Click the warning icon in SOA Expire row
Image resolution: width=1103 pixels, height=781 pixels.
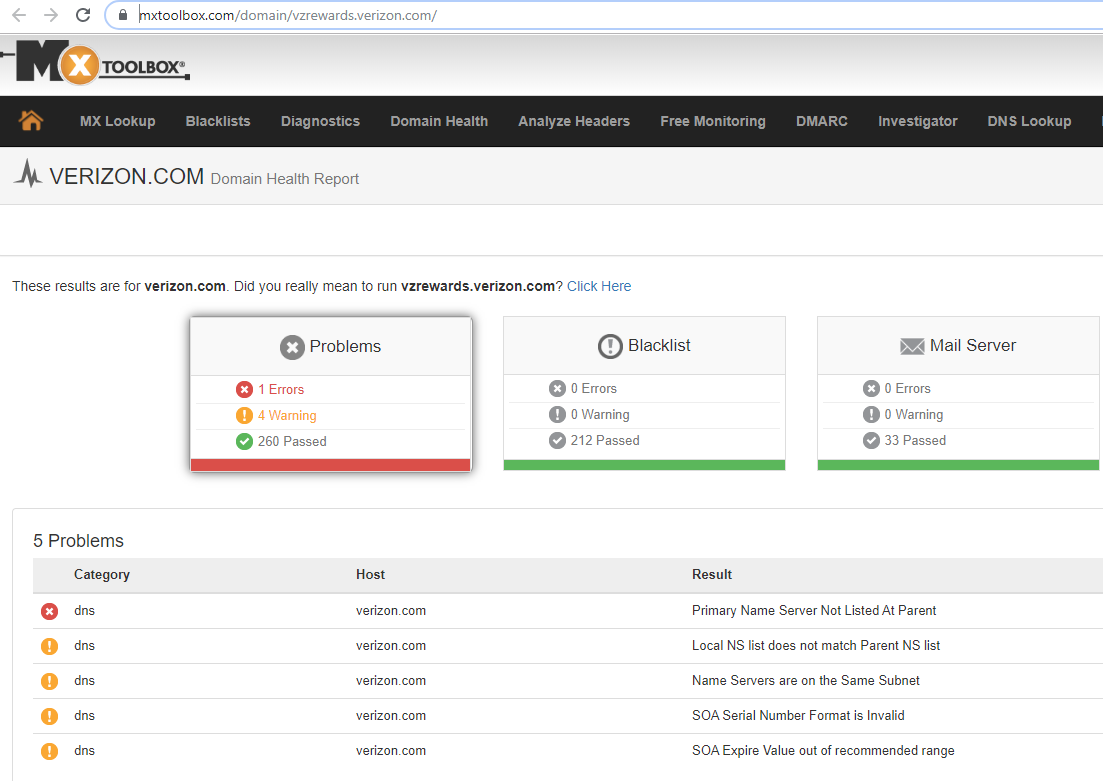tap(49, 751)
